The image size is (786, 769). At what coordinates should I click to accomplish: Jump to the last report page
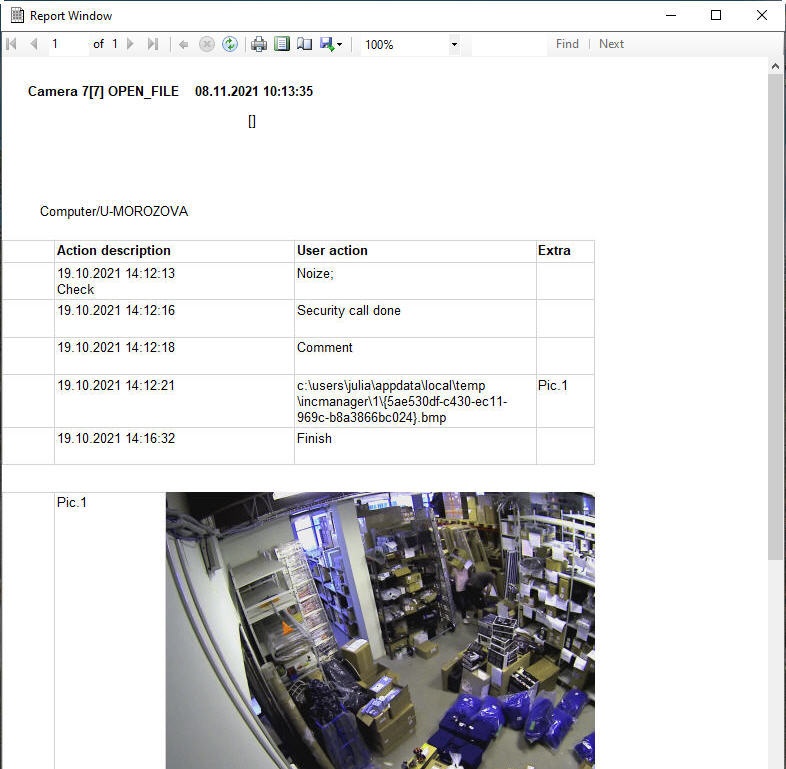[x=153, y=44]
